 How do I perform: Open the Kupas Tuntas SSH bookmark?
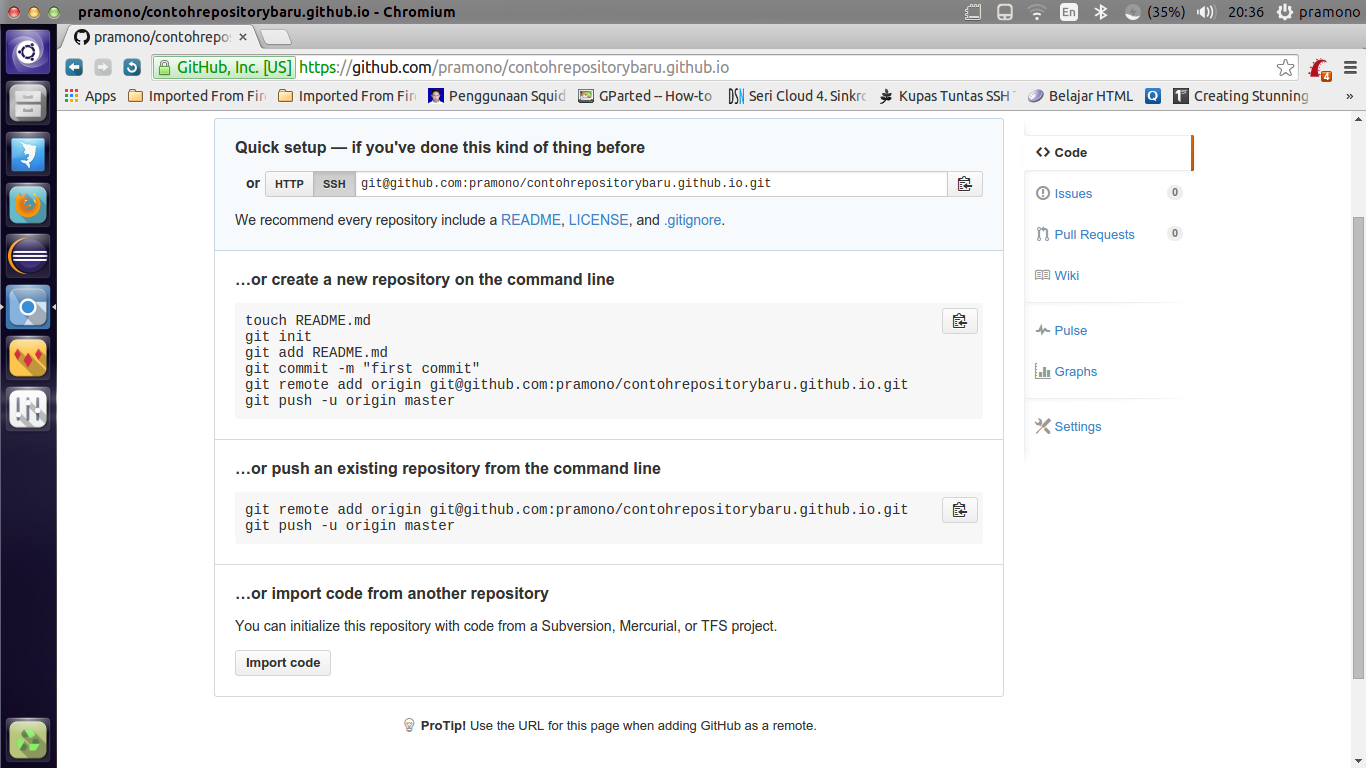(947, 96)
